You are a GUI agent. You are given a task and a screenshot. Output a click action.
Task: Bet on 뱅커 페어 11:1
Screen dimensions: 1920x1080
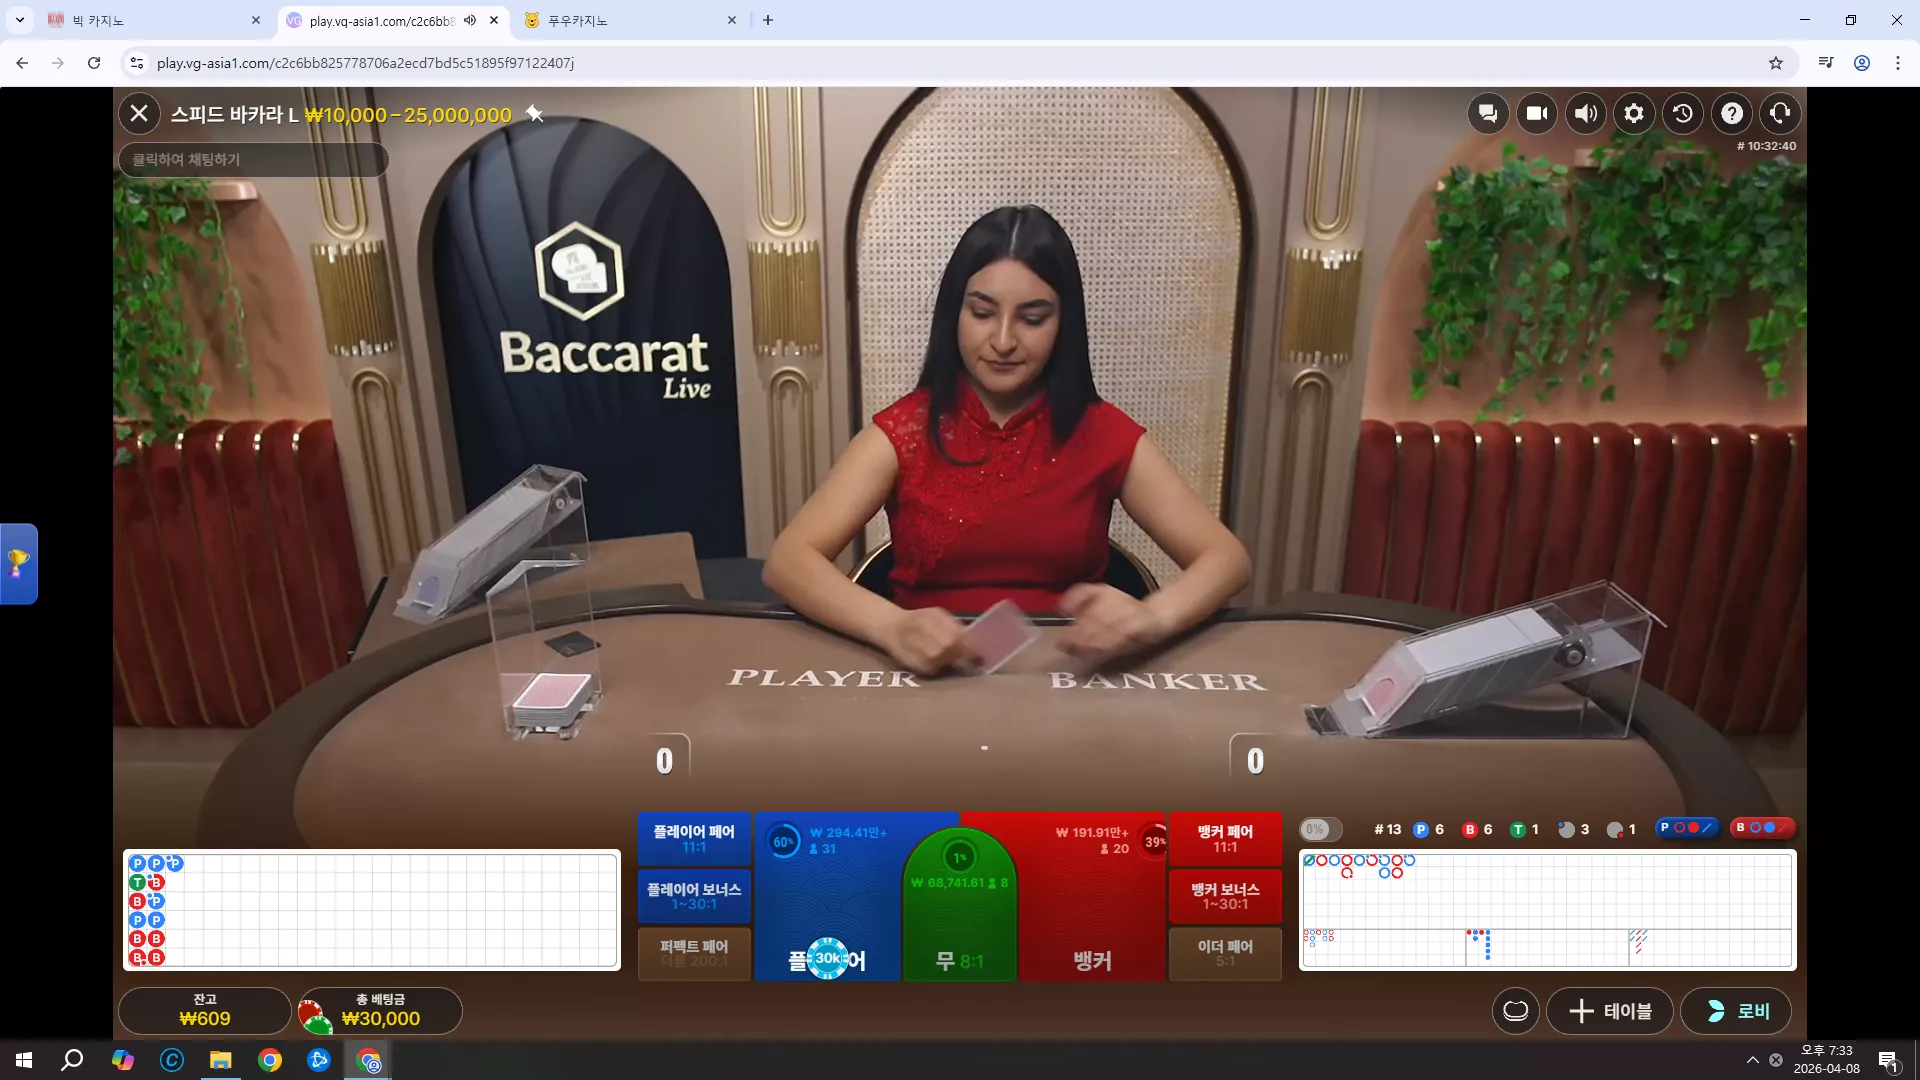click(x=1225, y=839)
